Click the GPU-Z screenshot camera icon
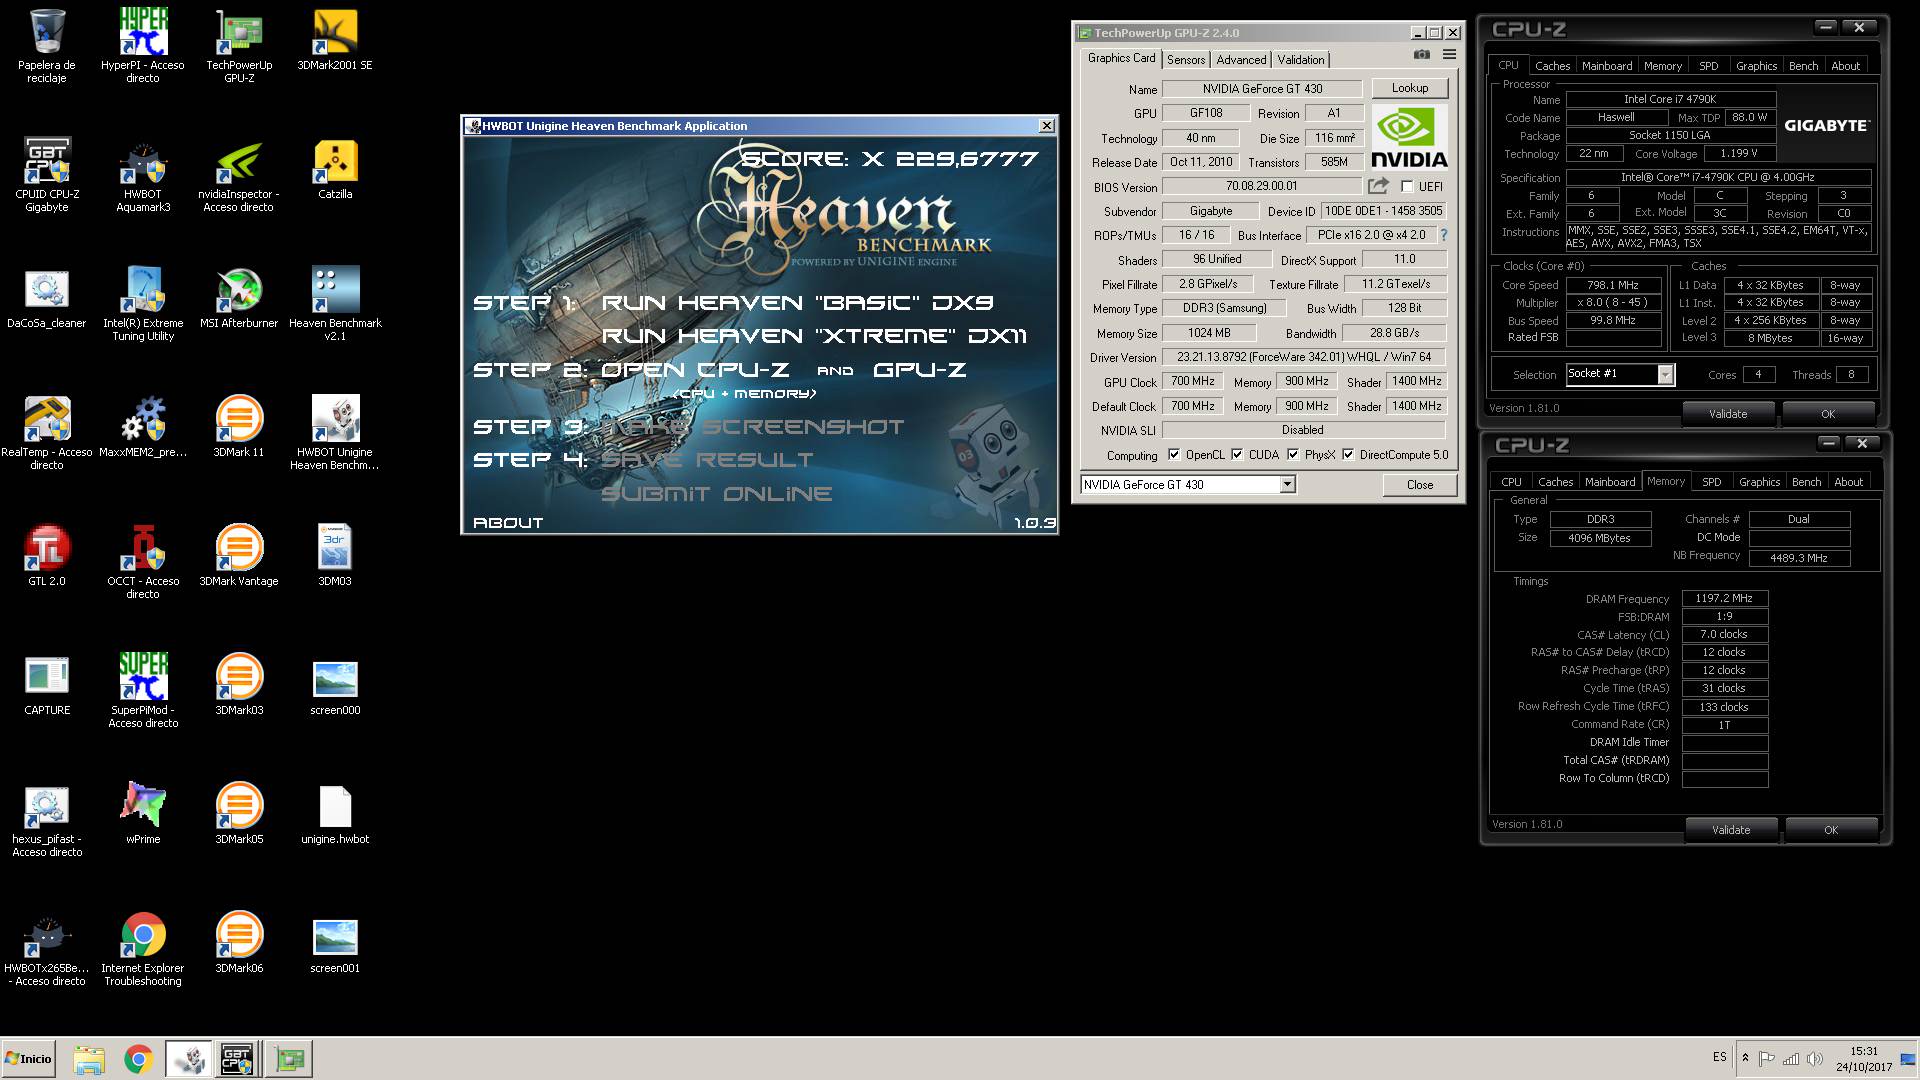Image resolution: width=1920 pixels, height=1080 pixels. click(1421, 55)
